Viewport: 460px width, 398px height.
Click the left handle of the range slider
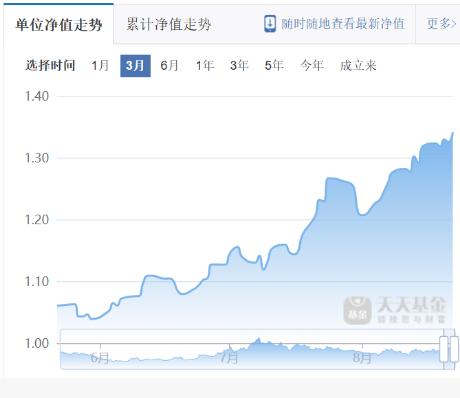click(x=444, y=349)
